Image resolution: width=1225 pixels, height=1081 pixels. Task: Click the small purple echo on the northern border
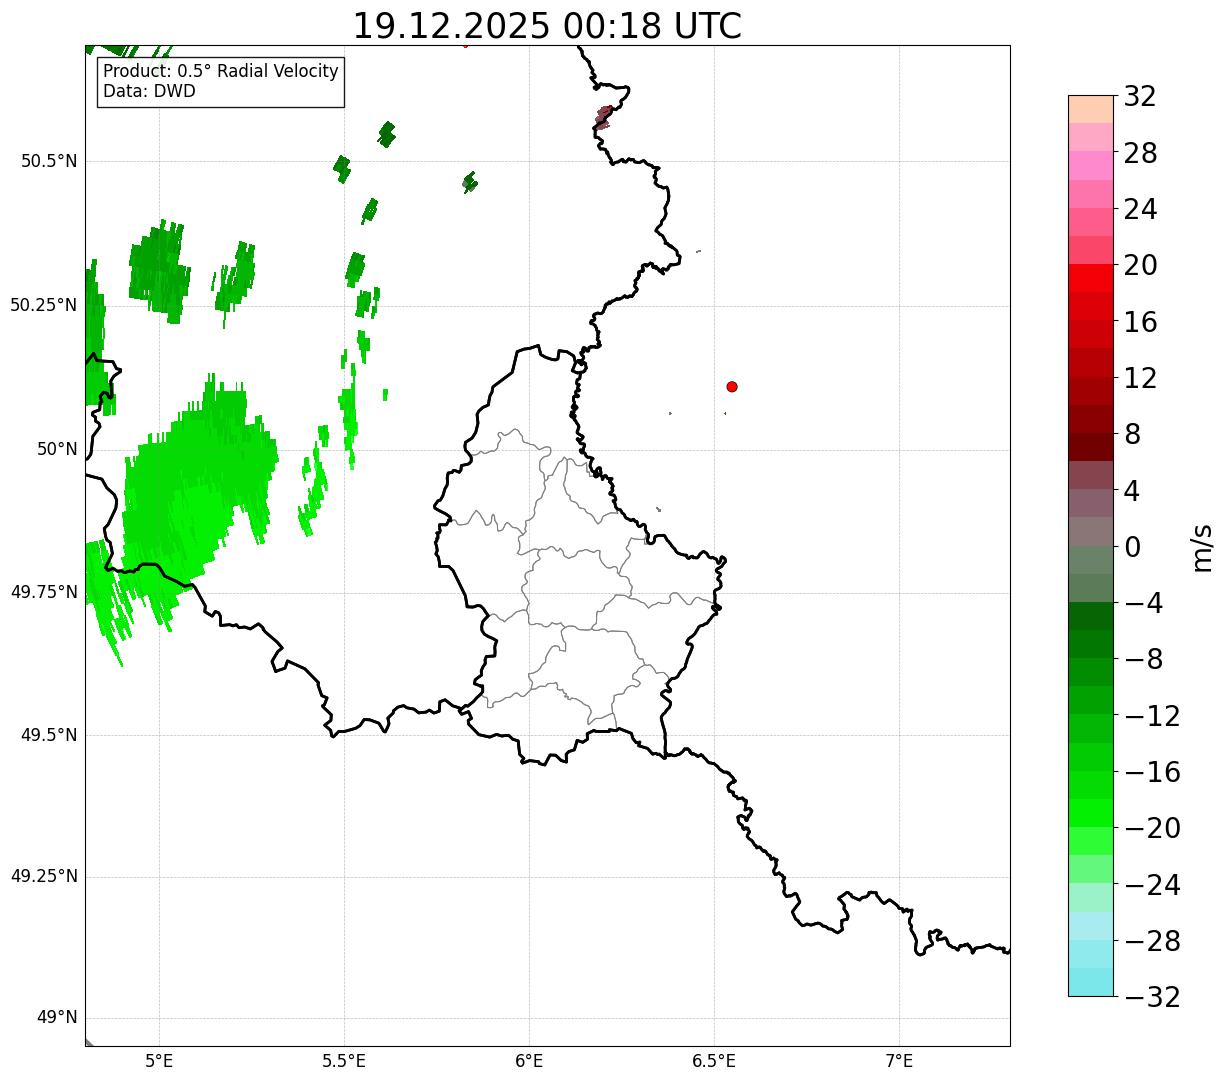click(x=603, y=117)
